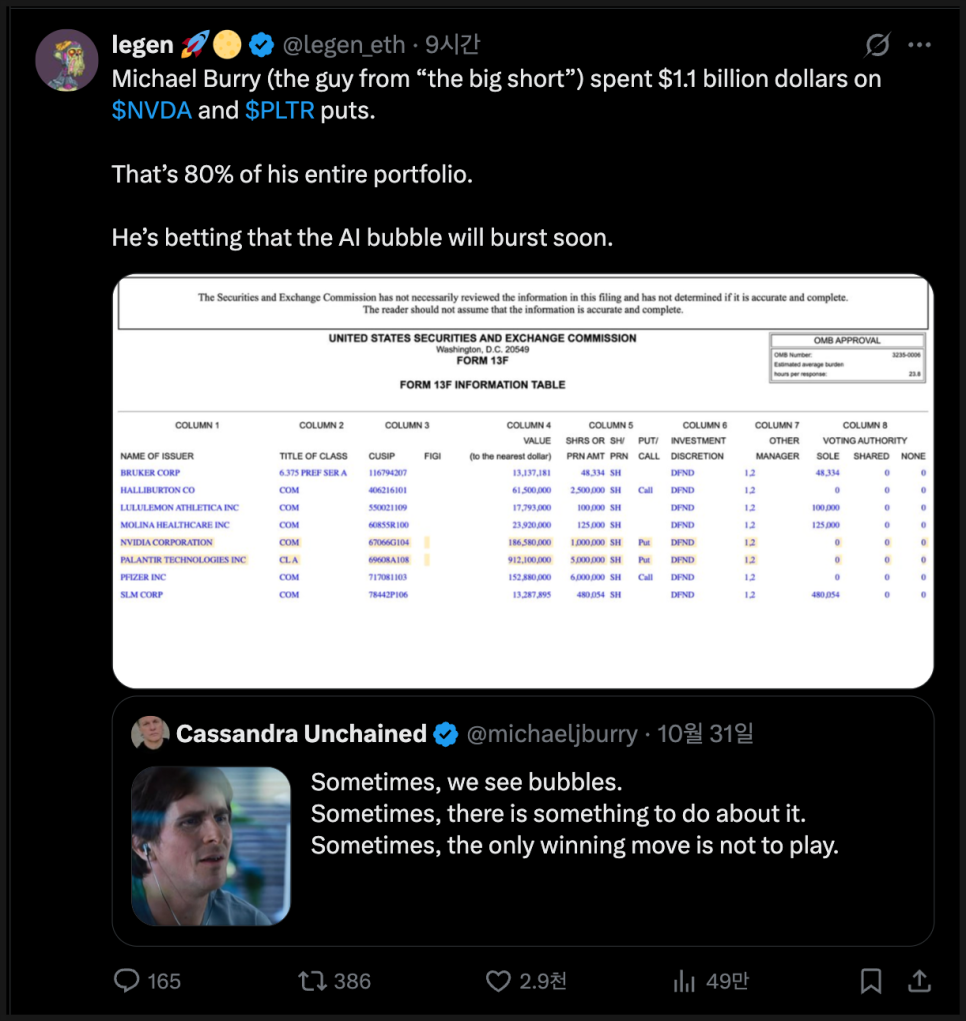This screenshot has height=1021, width=966.
Task: View tweet analytics bar chart icon
Action: pos(684,981)
